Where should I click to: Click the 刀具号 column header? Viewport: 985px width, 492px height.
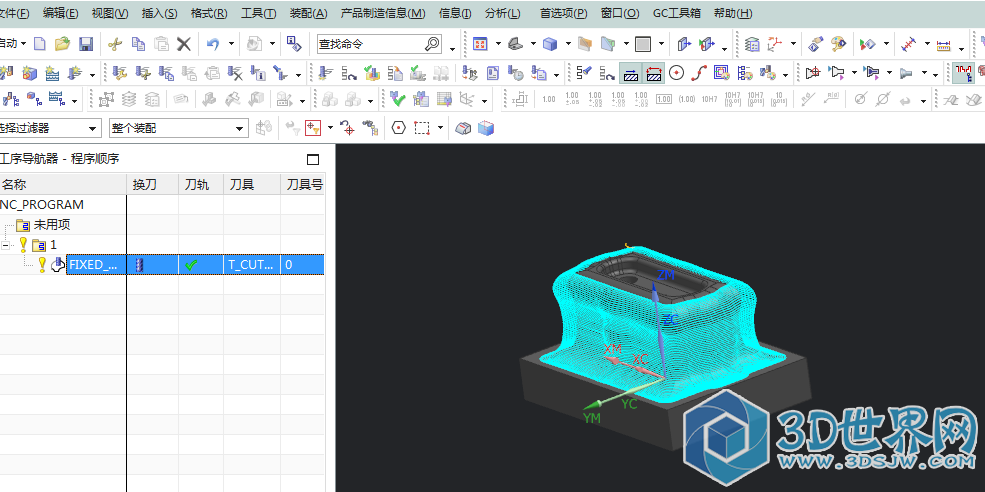click(x=303, y=185)
